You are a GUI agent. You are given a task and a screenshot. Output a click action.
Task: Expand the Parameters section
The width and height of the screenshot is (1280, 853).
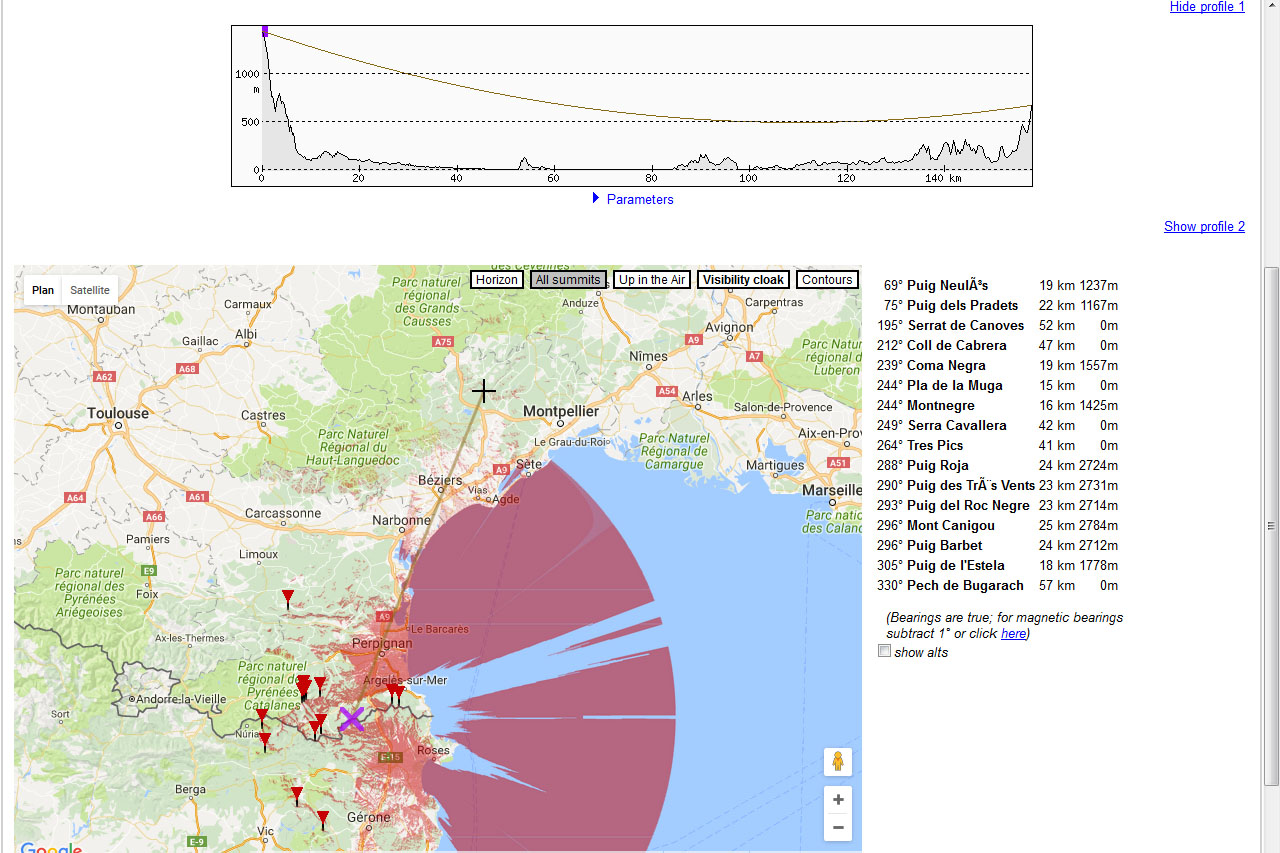[x=632, y=199]
